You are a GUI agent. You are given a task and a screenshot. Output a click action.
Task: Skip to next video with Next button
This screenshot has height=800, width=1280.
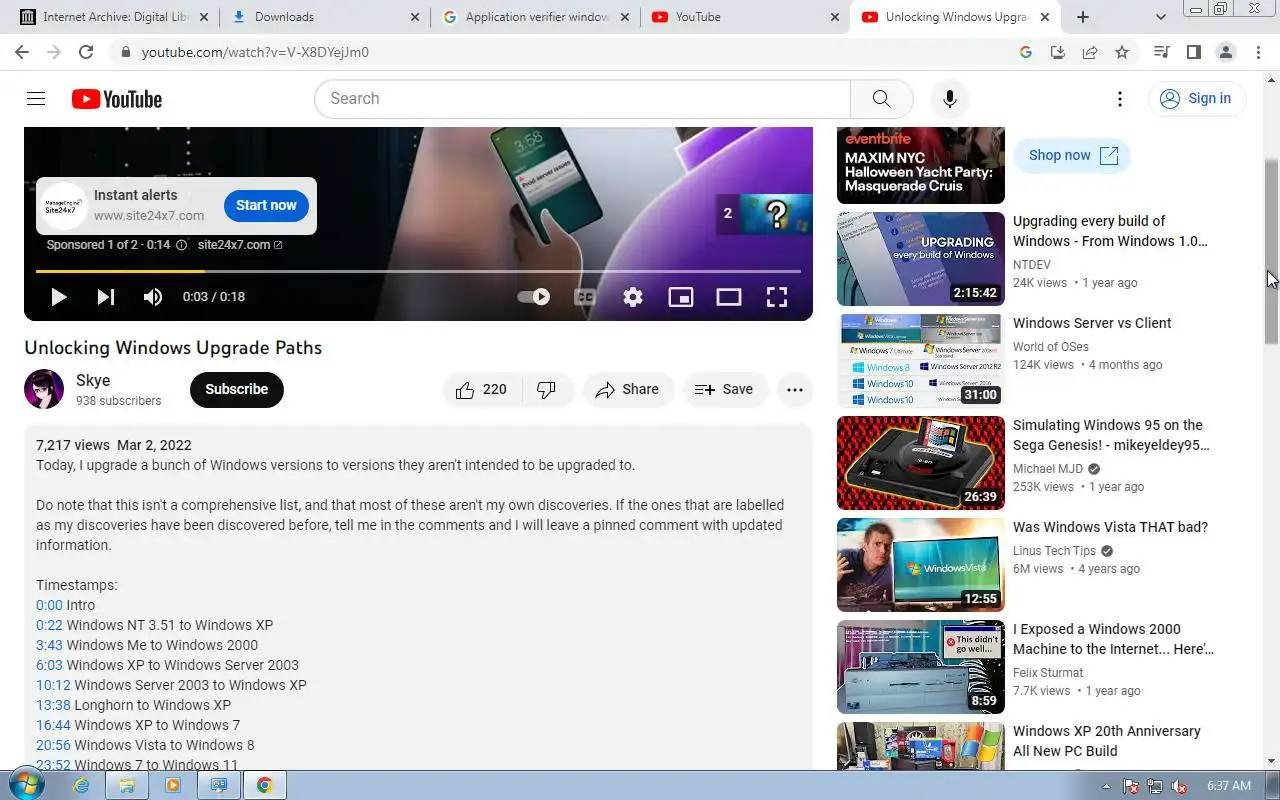pyautogui.click(x=106, y=297)
